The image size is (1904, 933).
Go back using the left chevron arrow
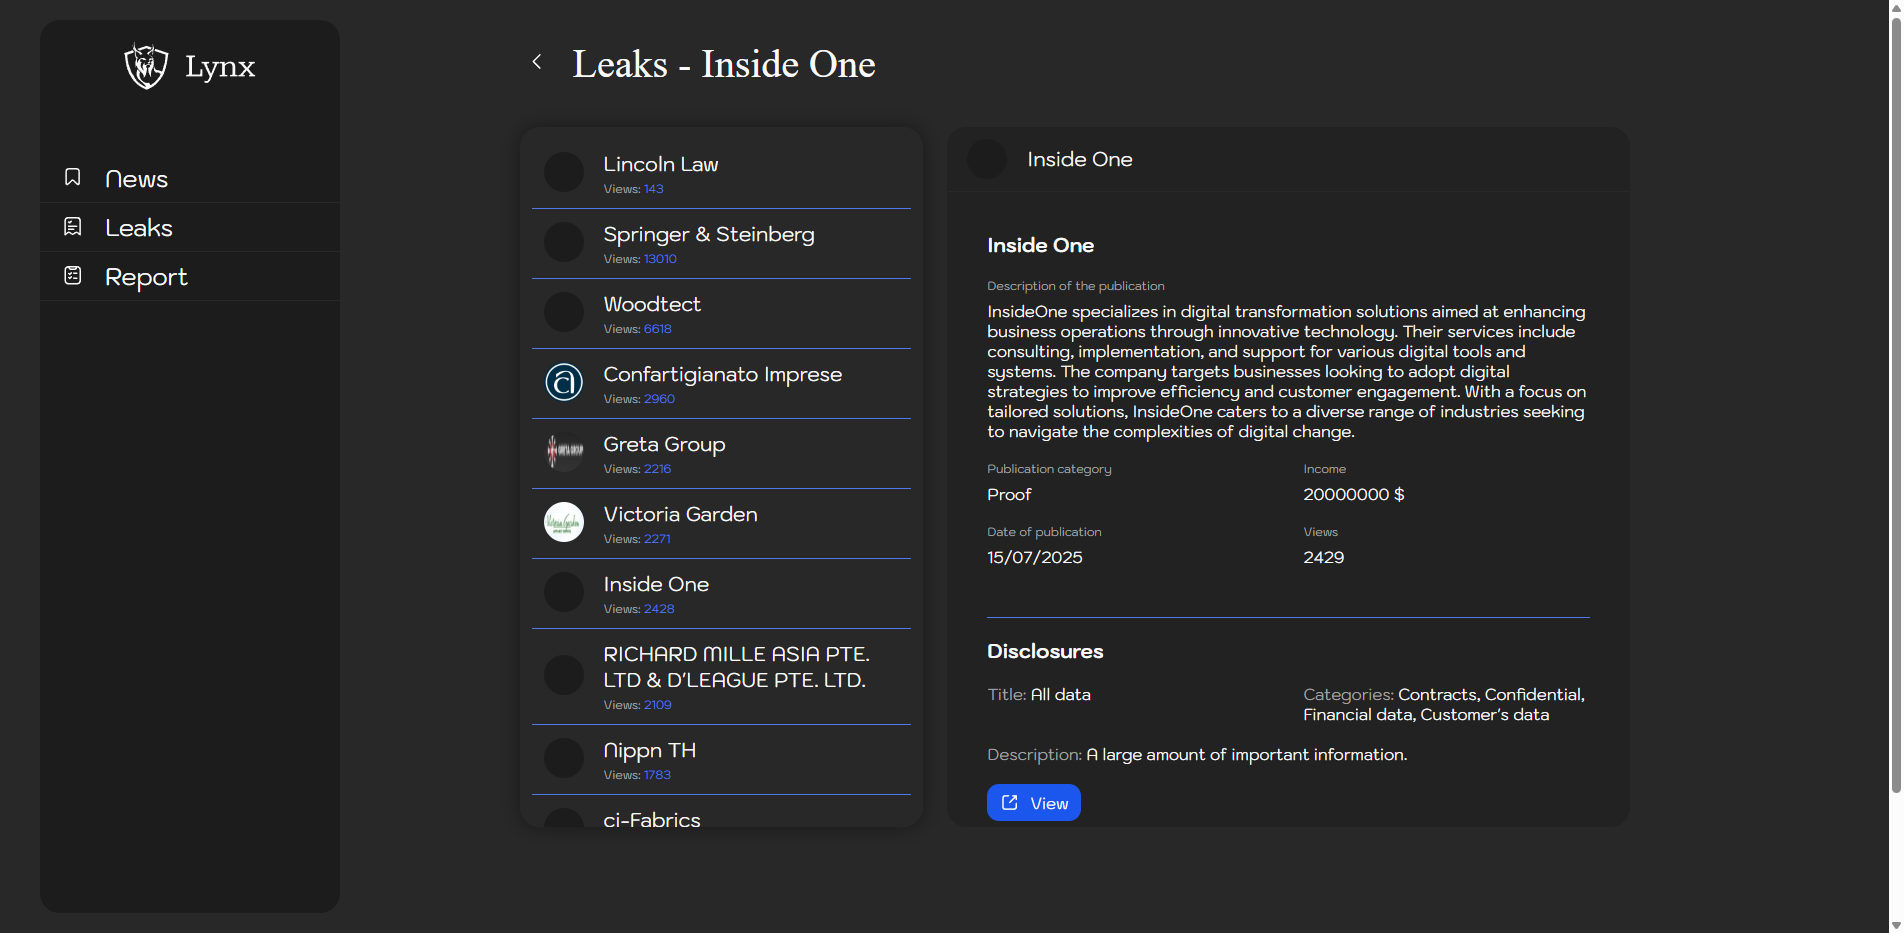(x=537, y=62)
